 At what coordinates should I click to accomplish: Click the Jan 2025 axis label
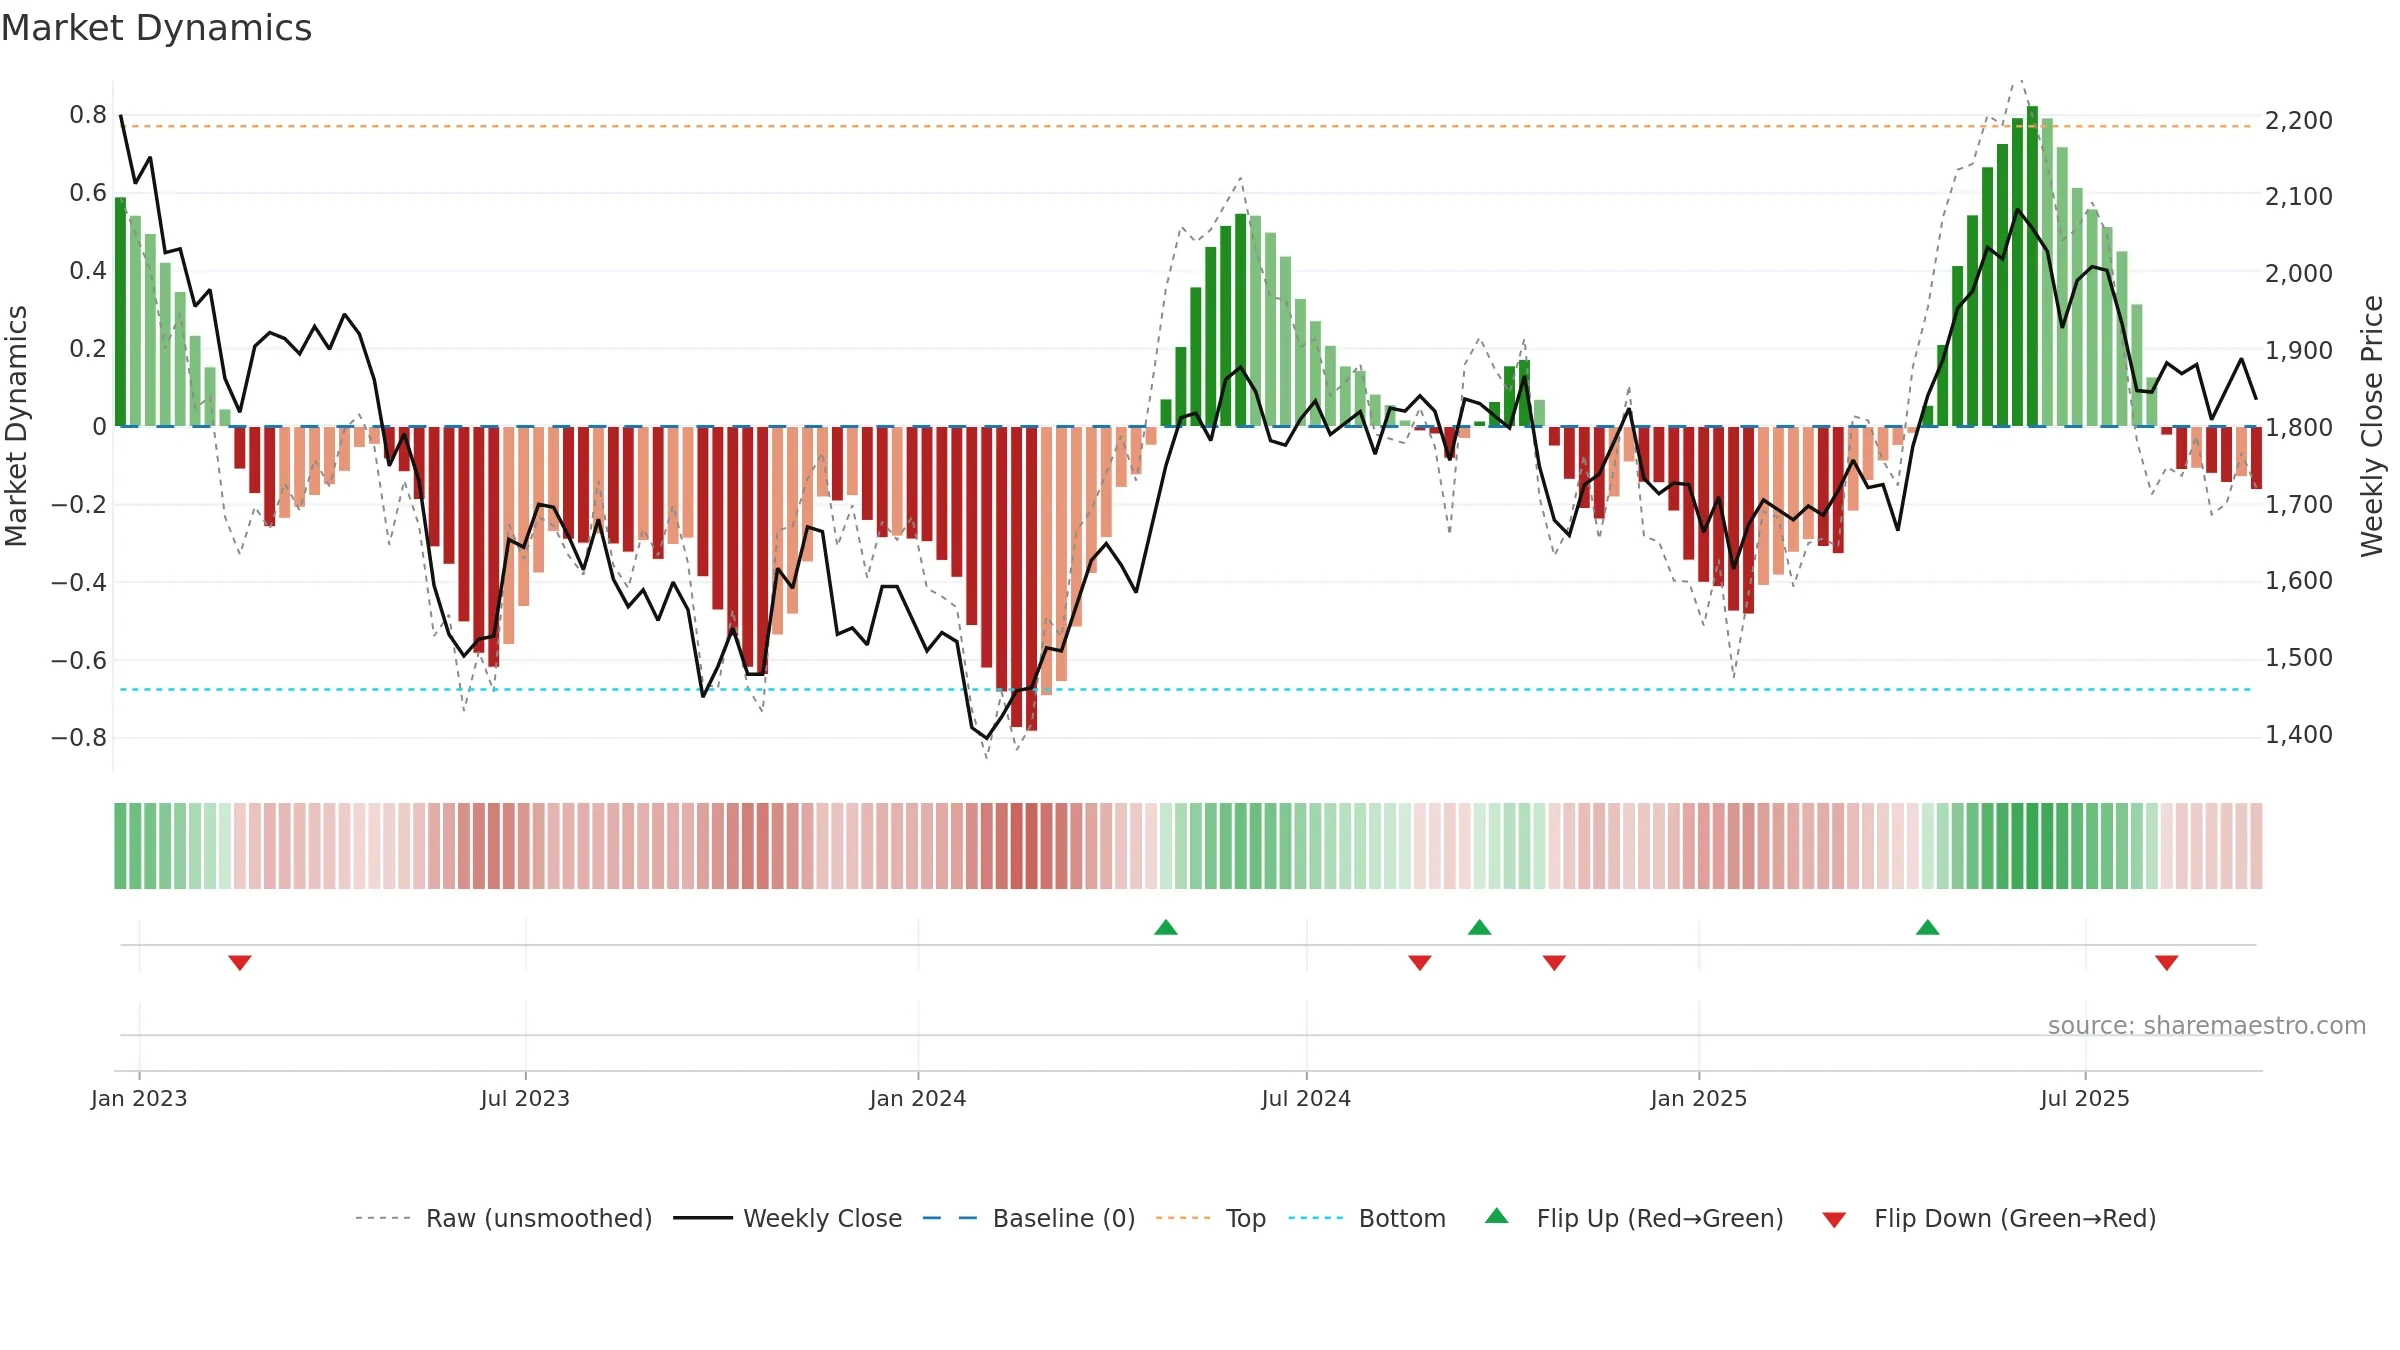[x=1699, y=1098]
